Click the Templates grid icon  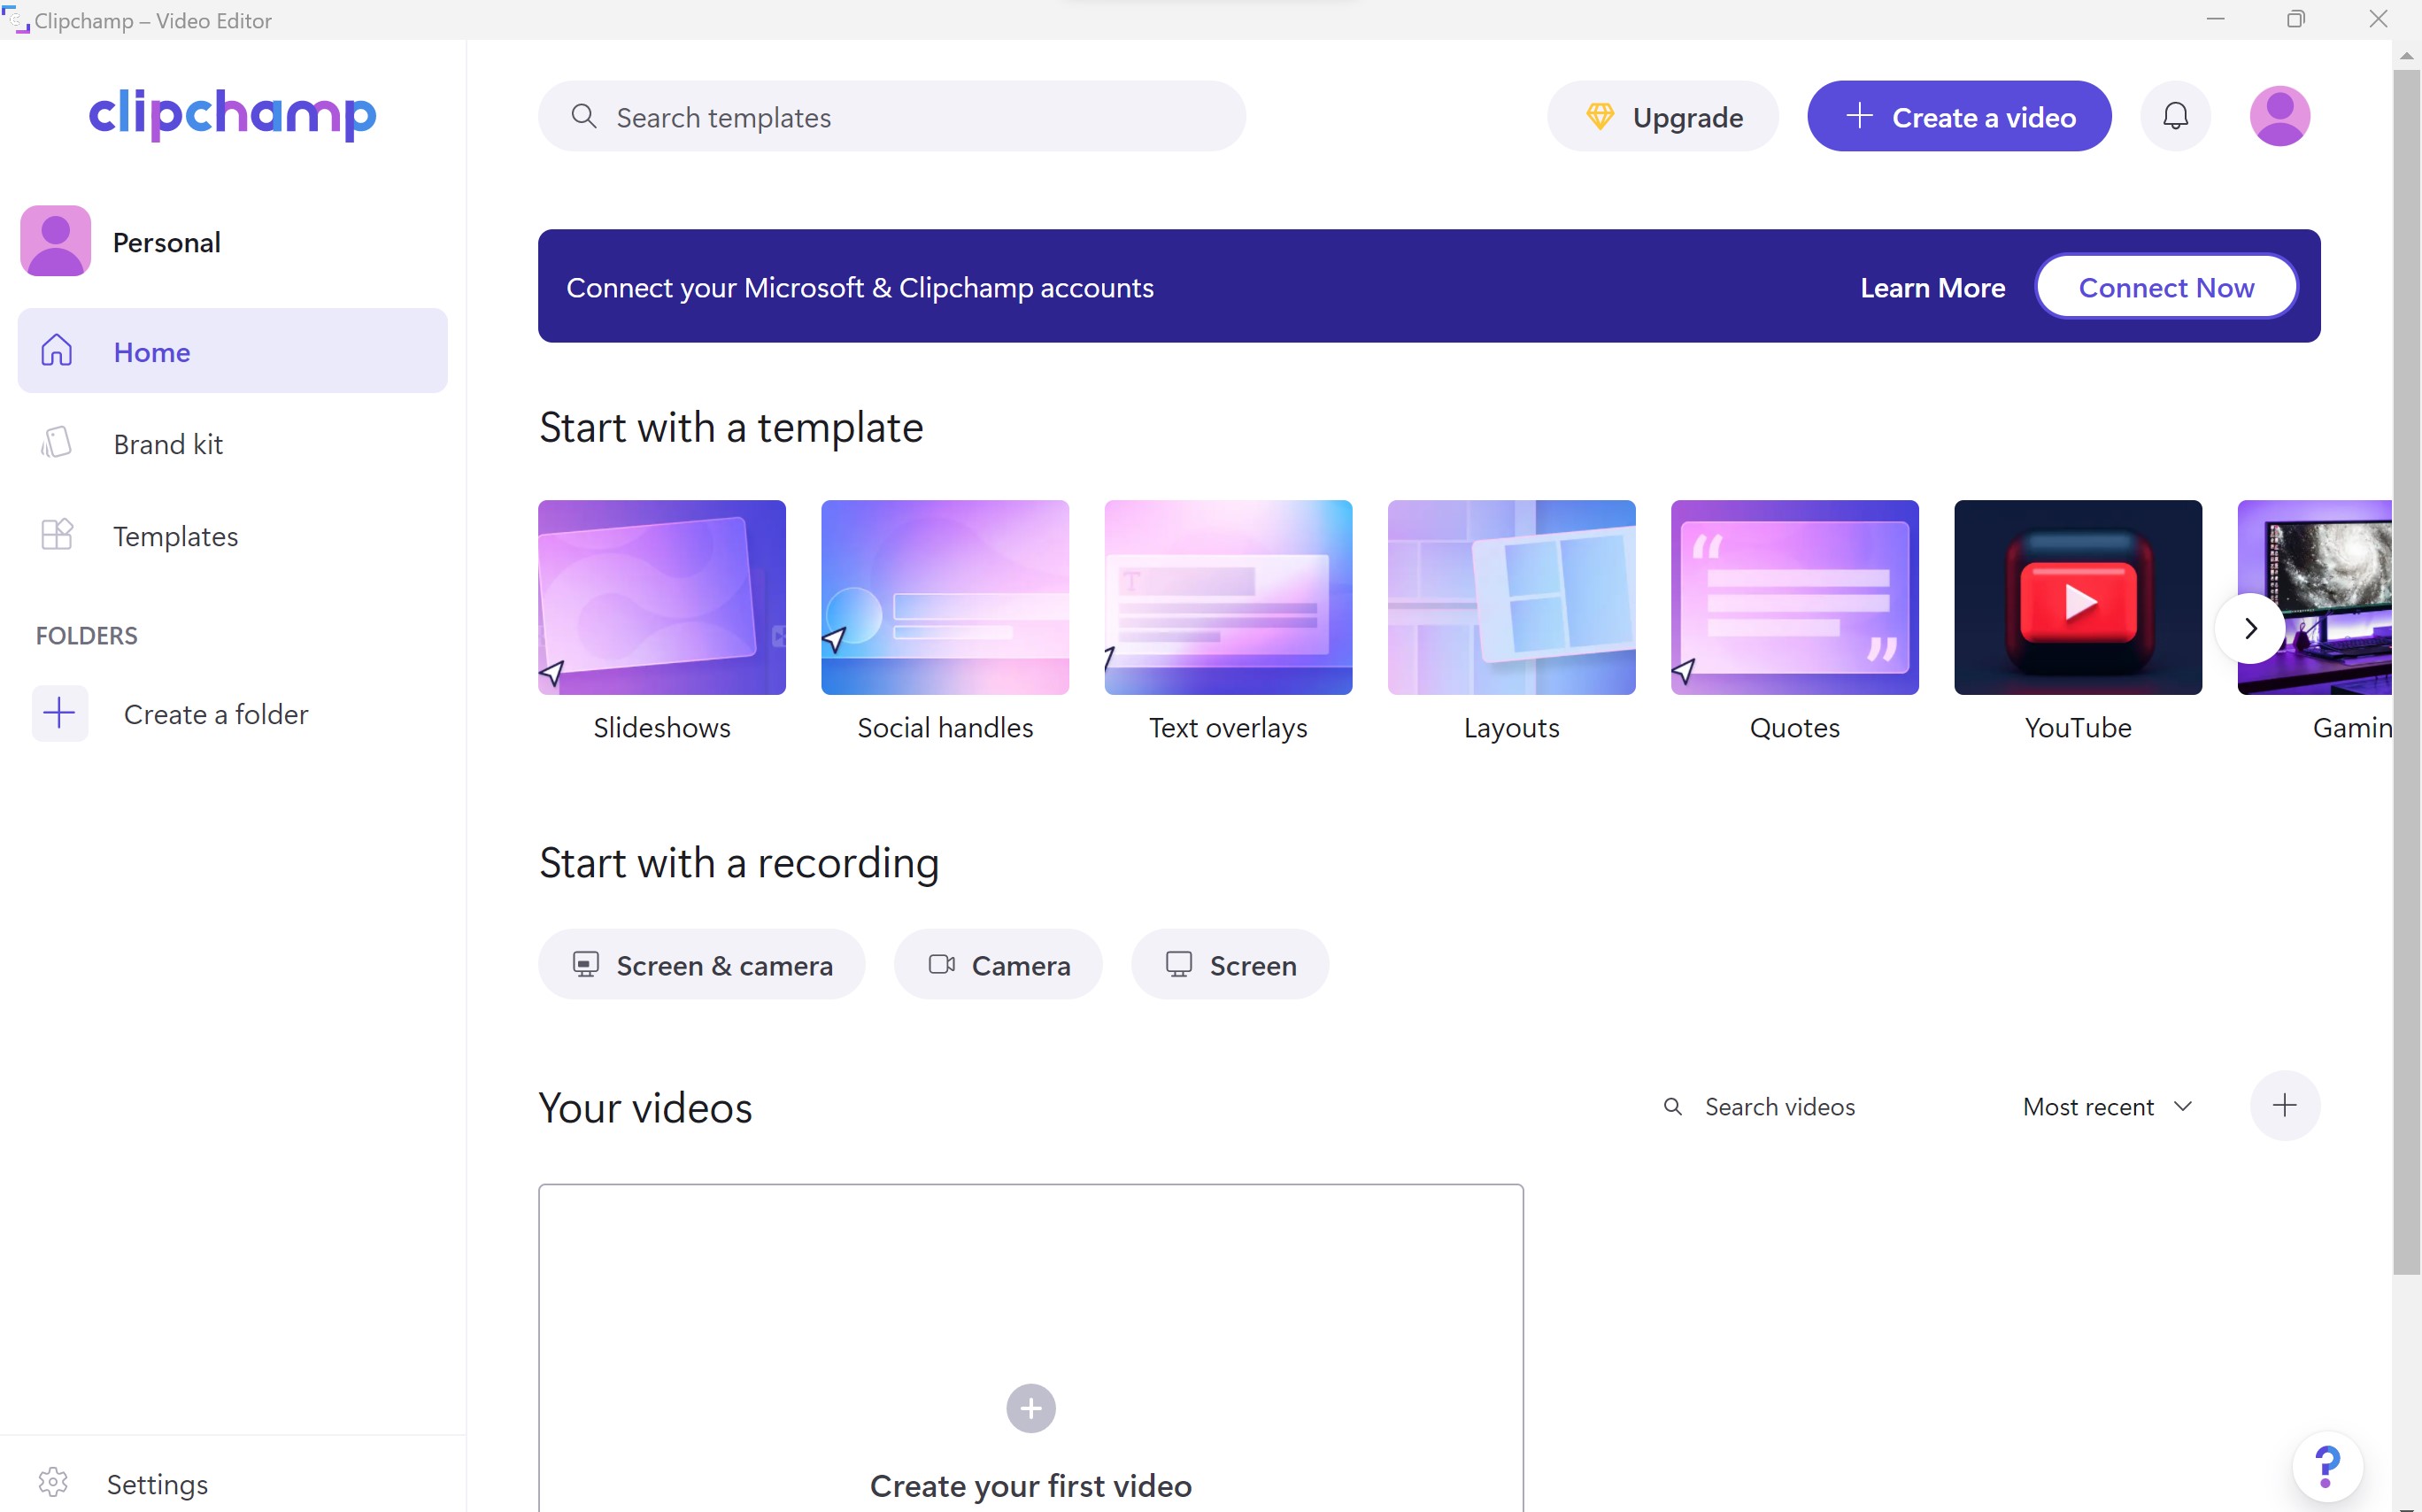(x=56, y=534)
